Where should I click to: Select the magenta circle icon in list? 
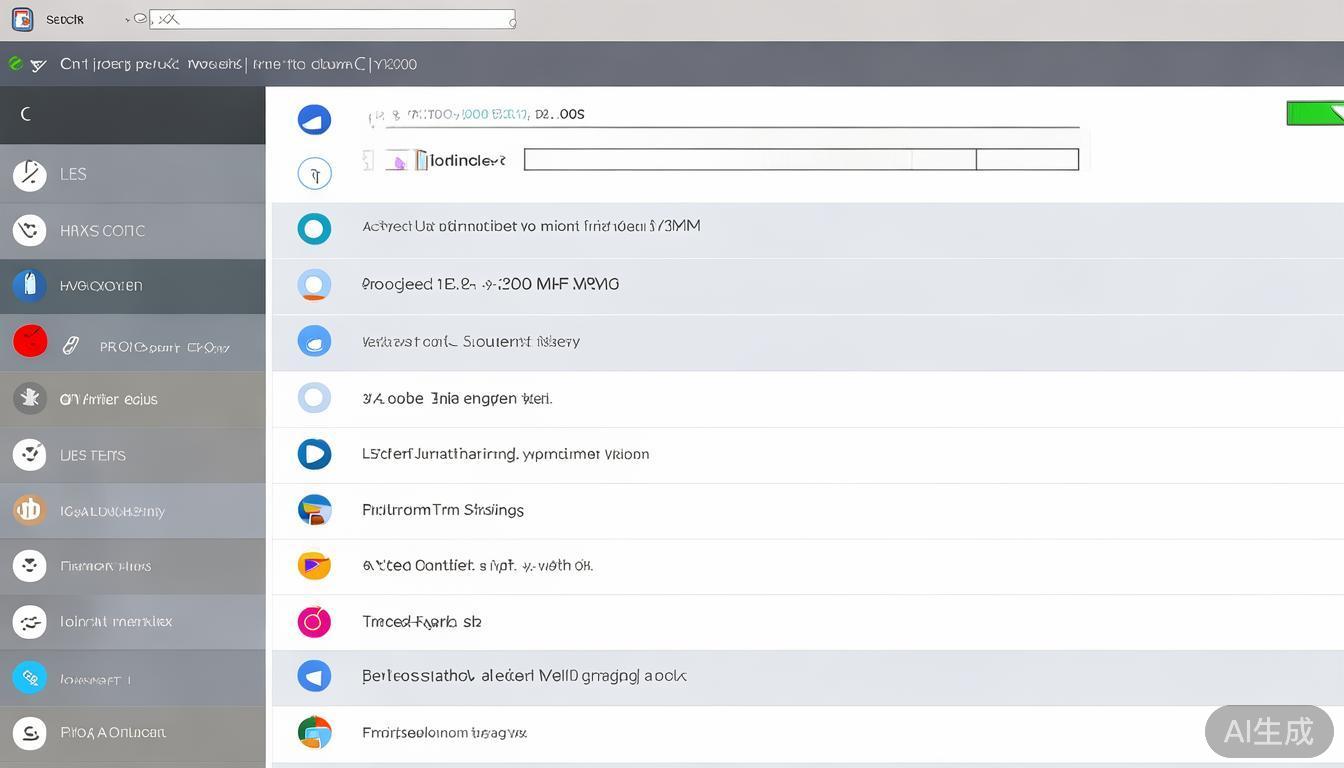click(314, 622)
